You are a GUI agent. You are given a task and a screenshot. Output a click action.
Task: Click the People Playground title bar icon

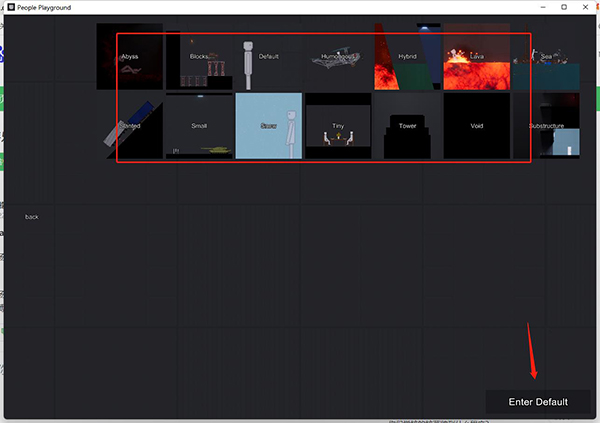coord(11,7)
